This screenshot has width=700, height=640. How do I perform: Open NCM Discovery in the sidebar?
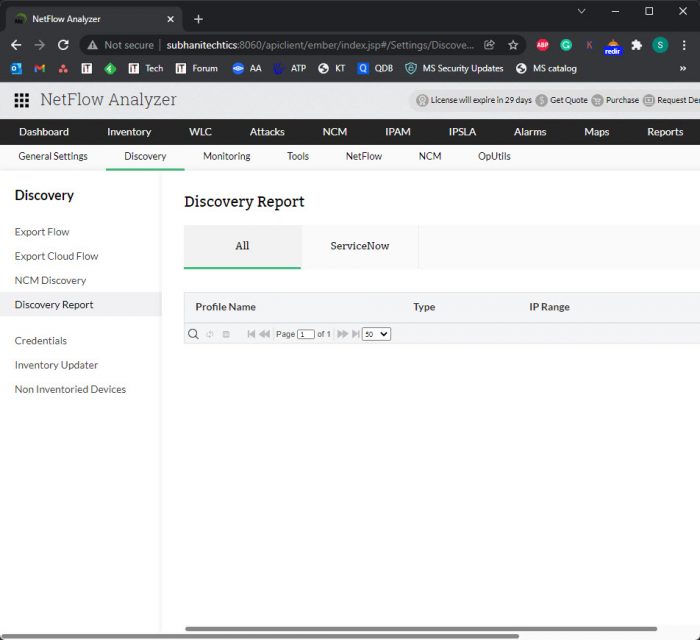50,280
